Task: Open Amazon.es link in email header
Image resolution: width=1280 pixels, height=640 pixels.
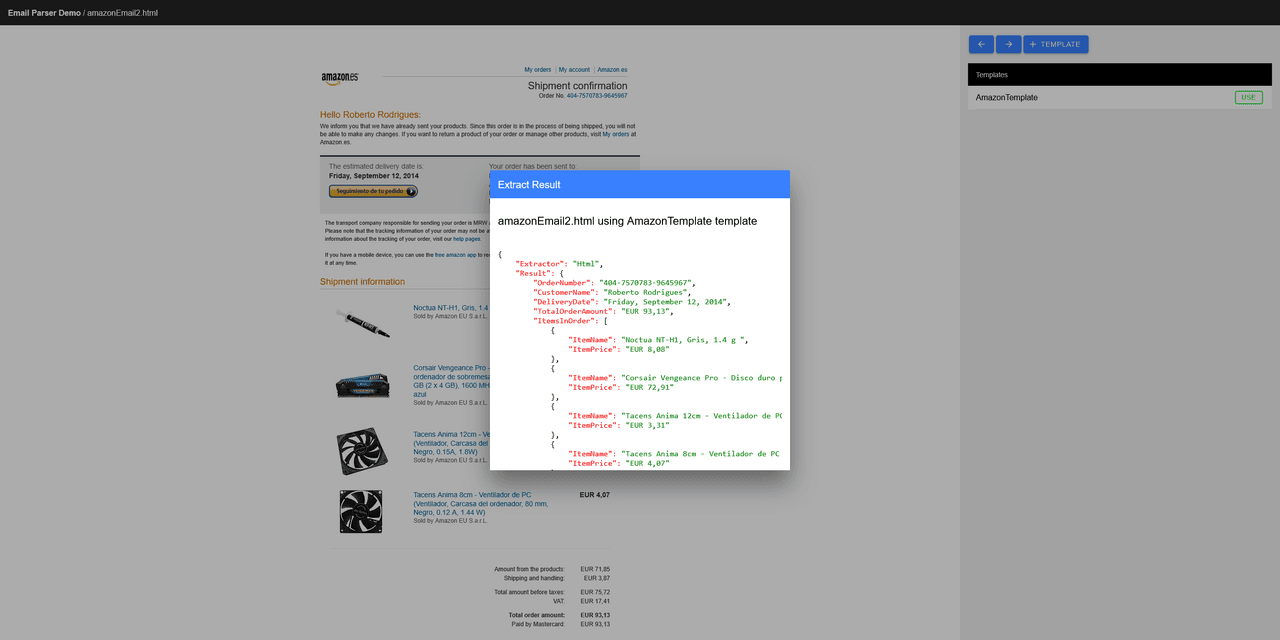Action: click(612, 70)
